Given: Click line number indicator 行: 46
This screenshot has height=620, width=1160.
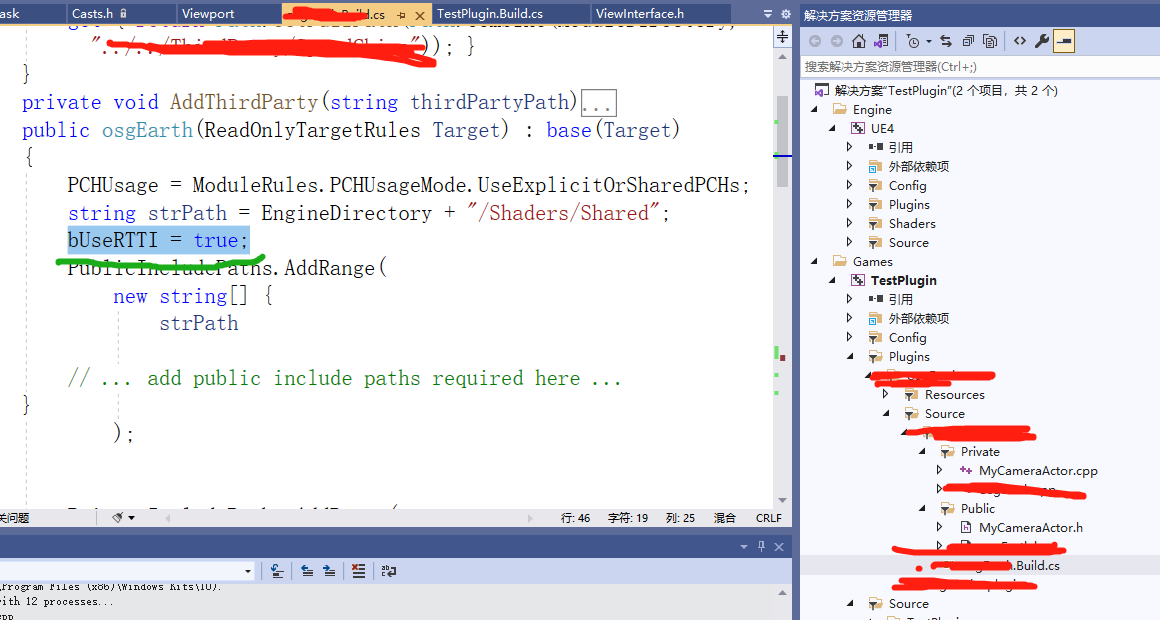Looking at the screenshot, I should [576, 518].
